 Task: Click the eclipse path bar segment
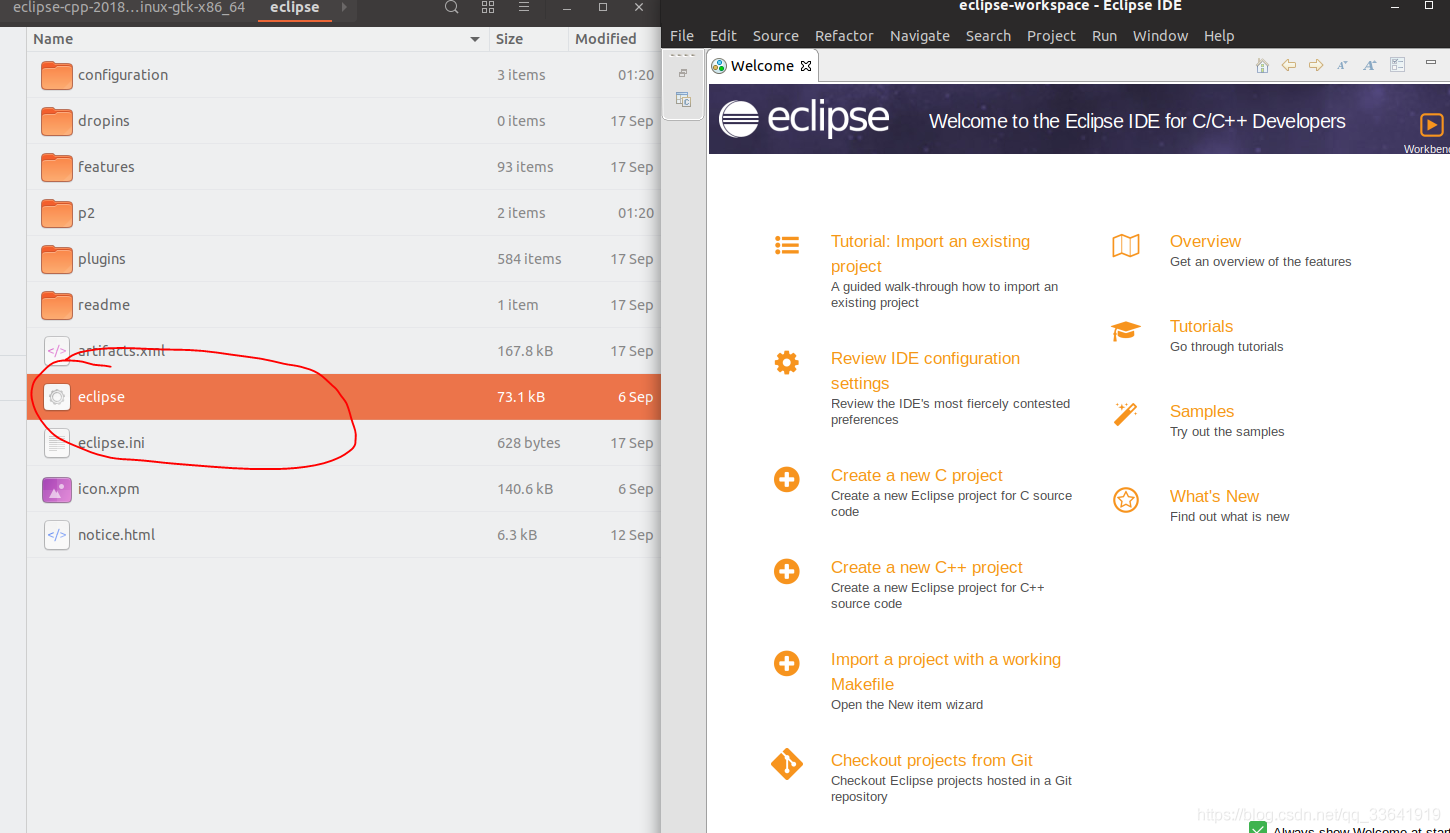pos(295,7)
